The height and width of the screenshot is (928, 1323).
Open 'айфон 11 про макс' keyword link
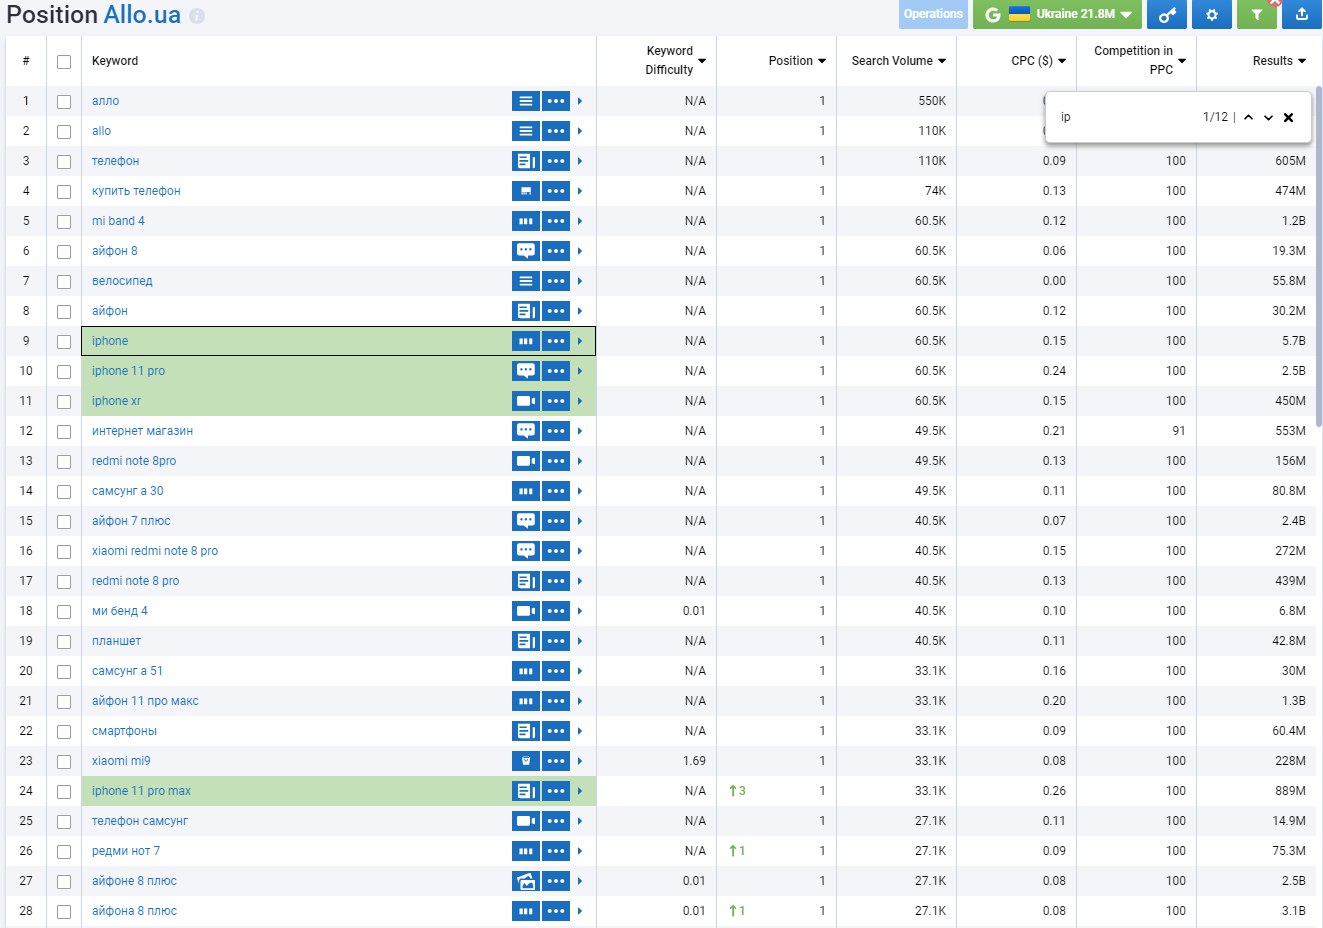(145, 701)
